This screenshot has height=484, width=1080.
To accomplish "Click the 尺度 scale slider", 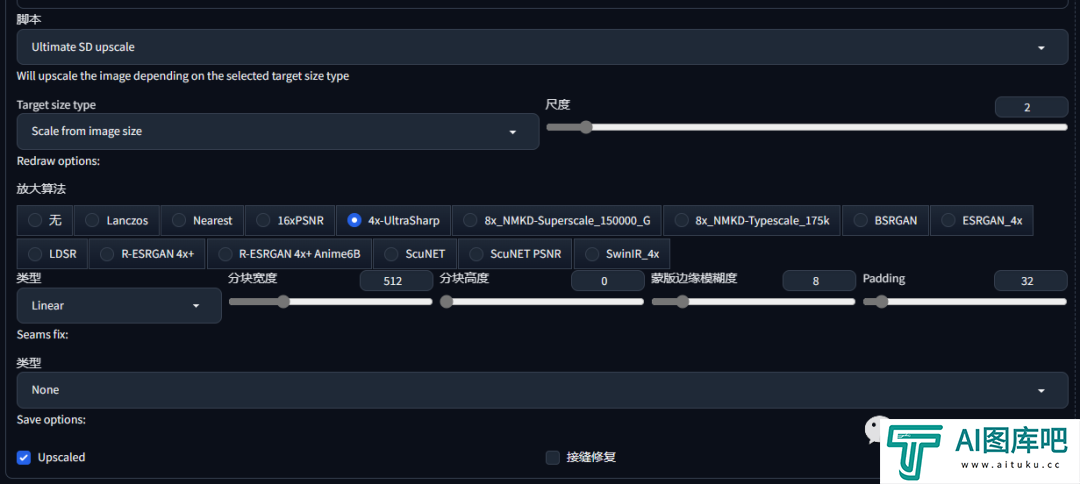I will point(807,127).
